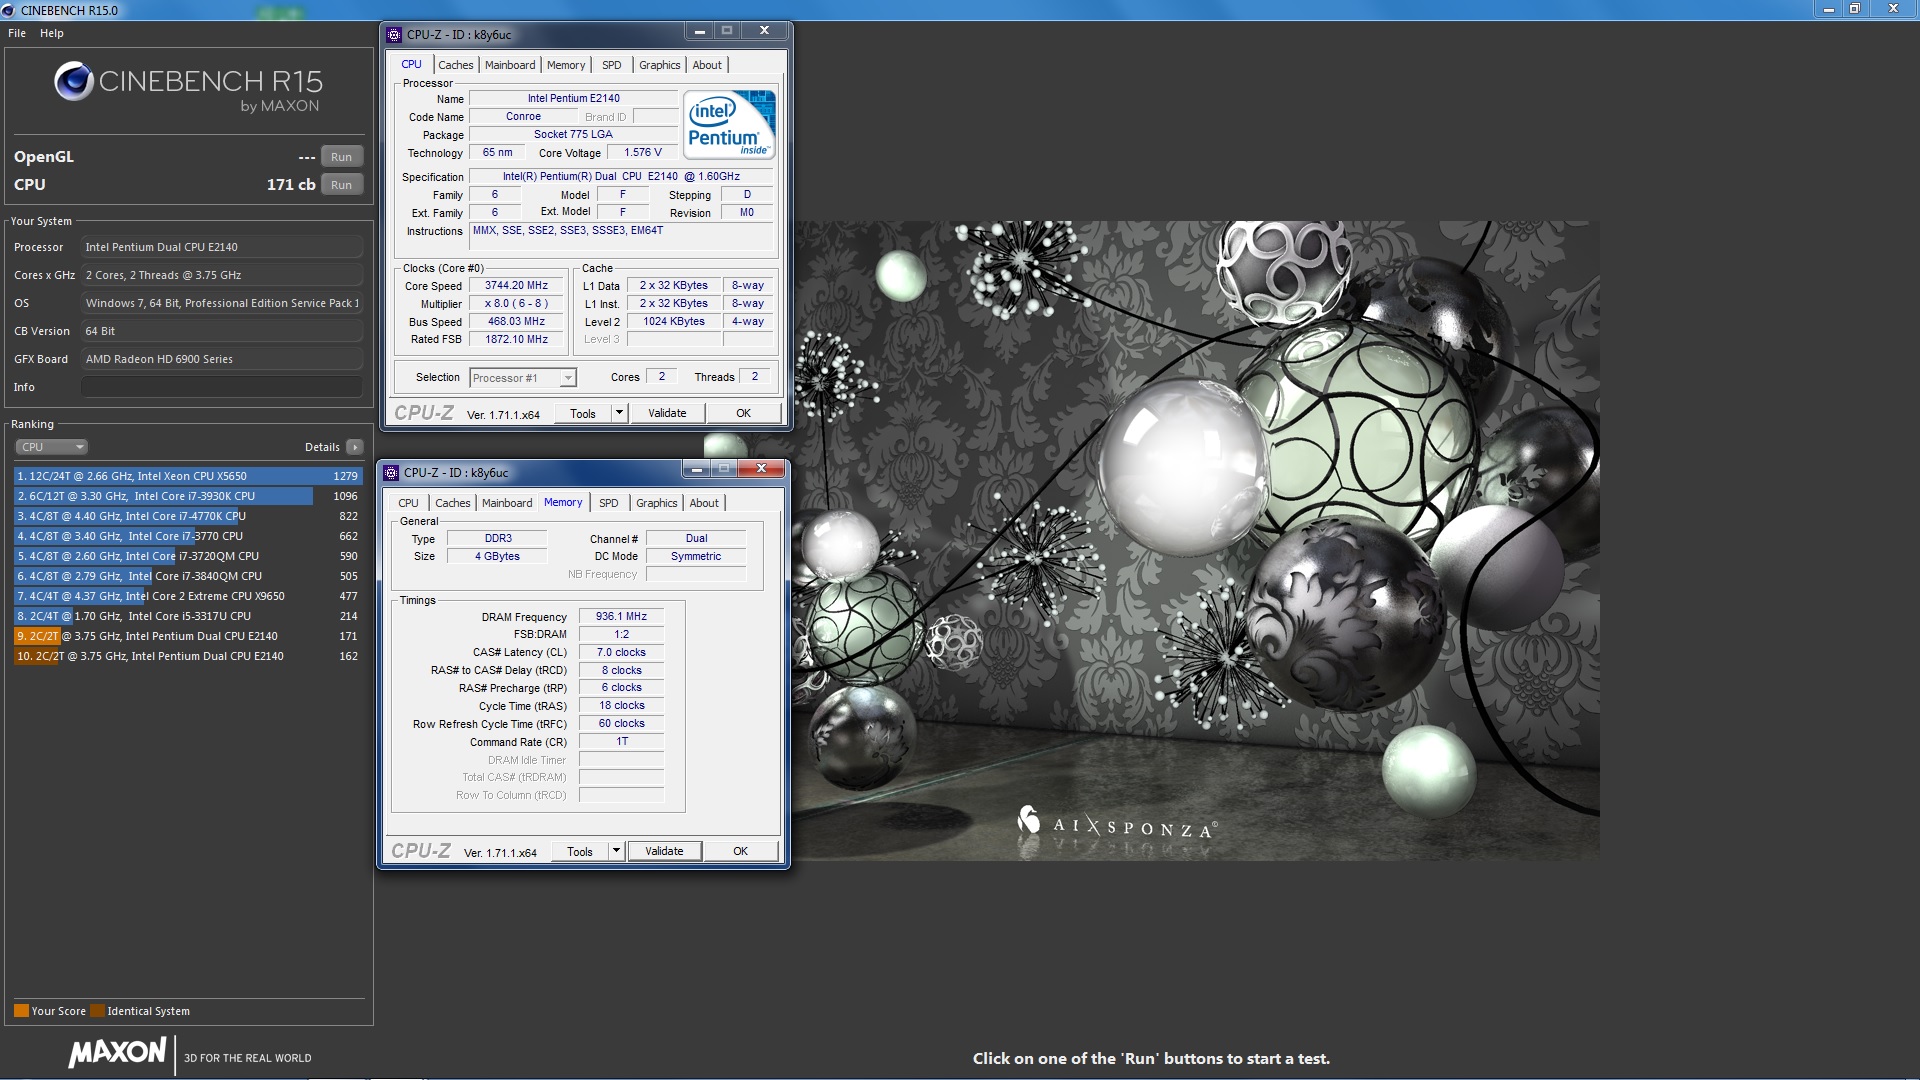Run the CPU benchmark
Image resolution: width=1920 pixels, height=1080 pixels.
(x=341, y=185)
